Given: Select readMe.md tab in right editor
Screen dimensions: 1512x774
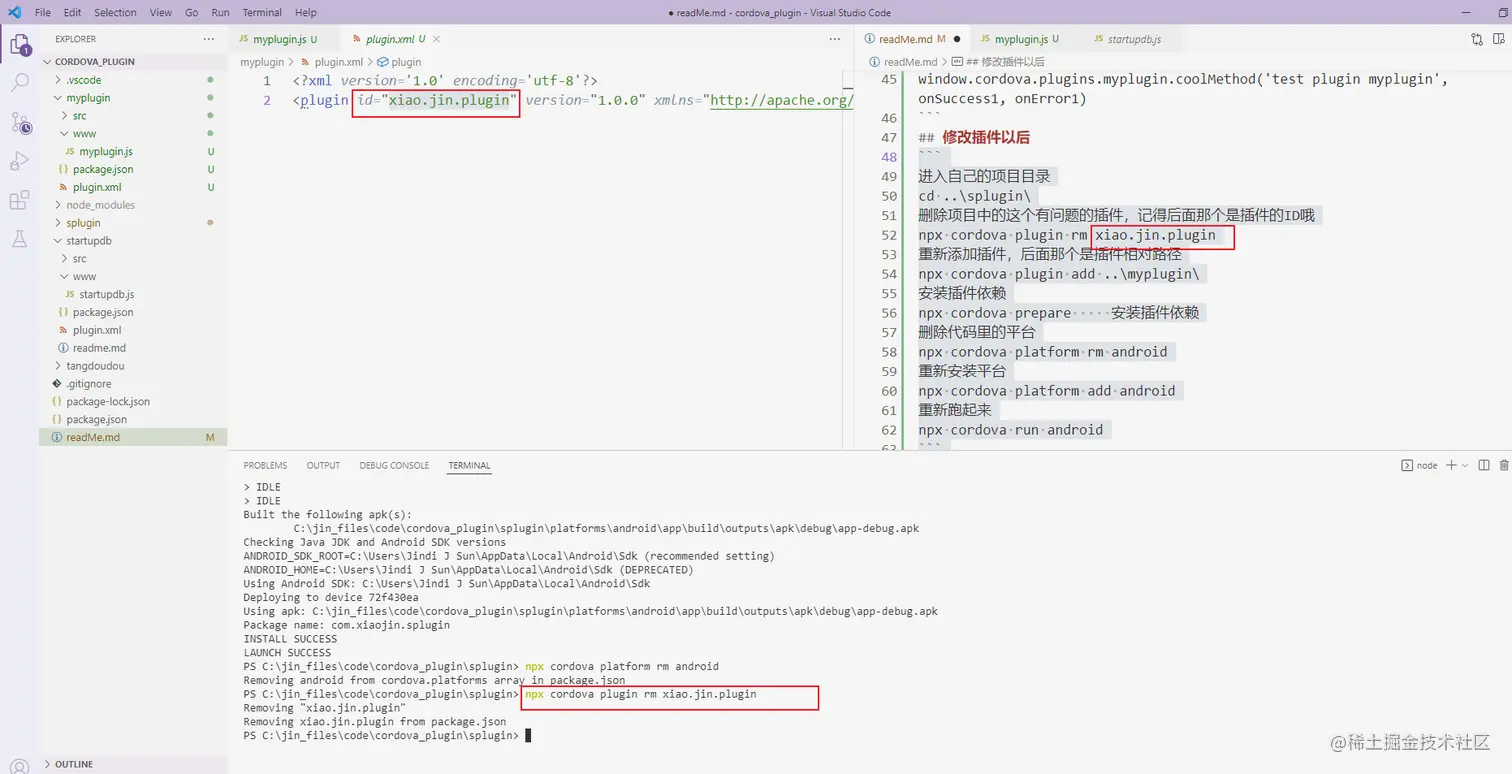Looking at the screenshot, I should (x=912, y=39).
